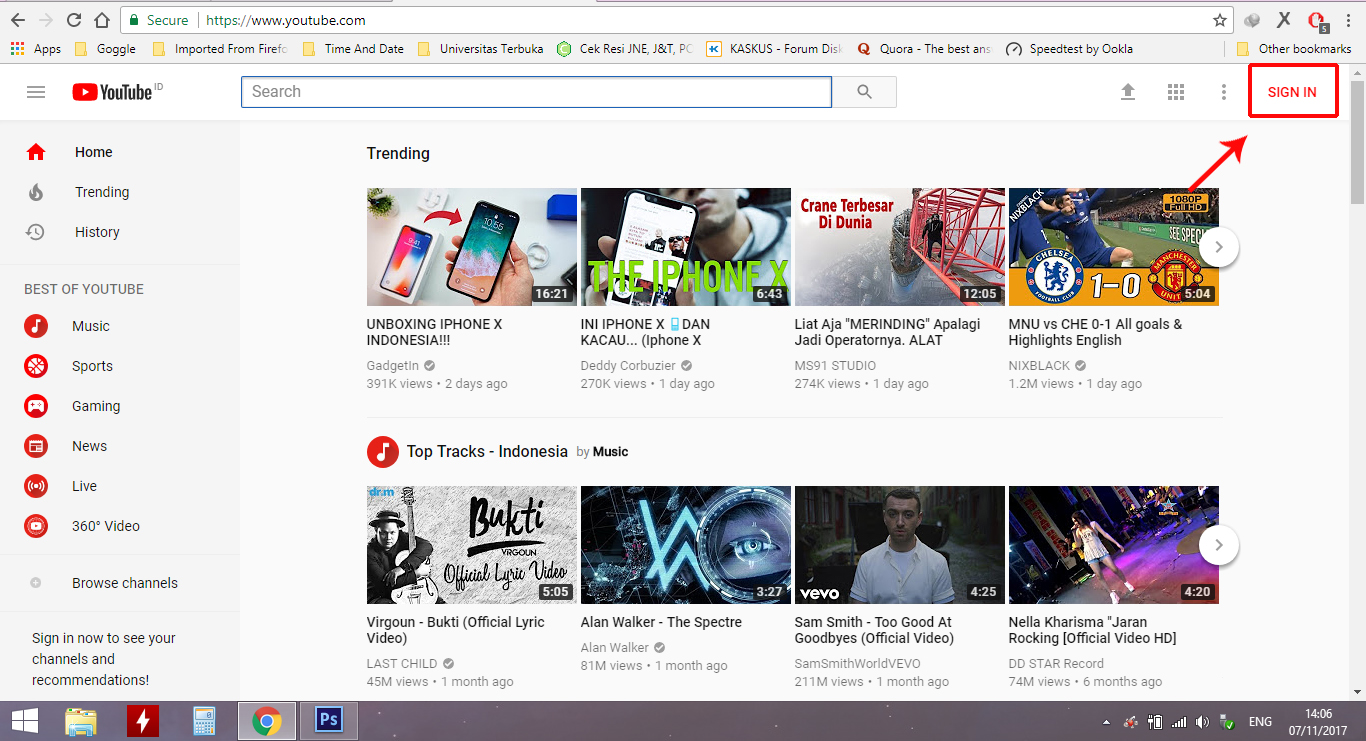
Task: Expand the Trending carousel with right chevron
Action: [1218, 247]
